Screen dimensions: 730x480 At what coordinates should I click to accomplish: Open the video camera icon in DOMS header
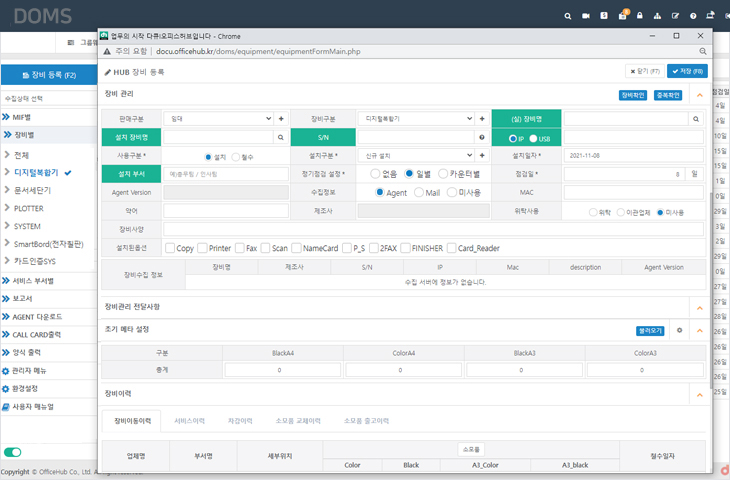586,16
